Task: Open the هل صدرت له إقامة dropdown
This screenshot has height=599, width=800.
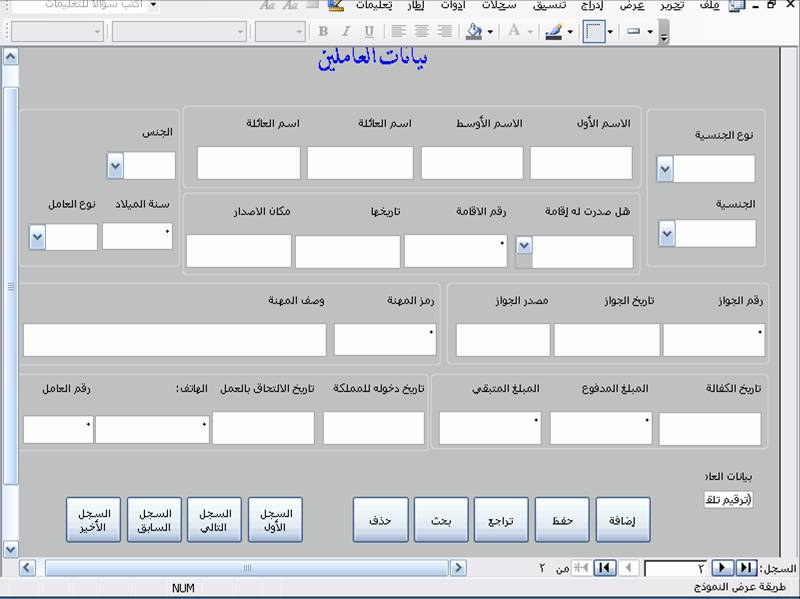Action: point(524,246)
